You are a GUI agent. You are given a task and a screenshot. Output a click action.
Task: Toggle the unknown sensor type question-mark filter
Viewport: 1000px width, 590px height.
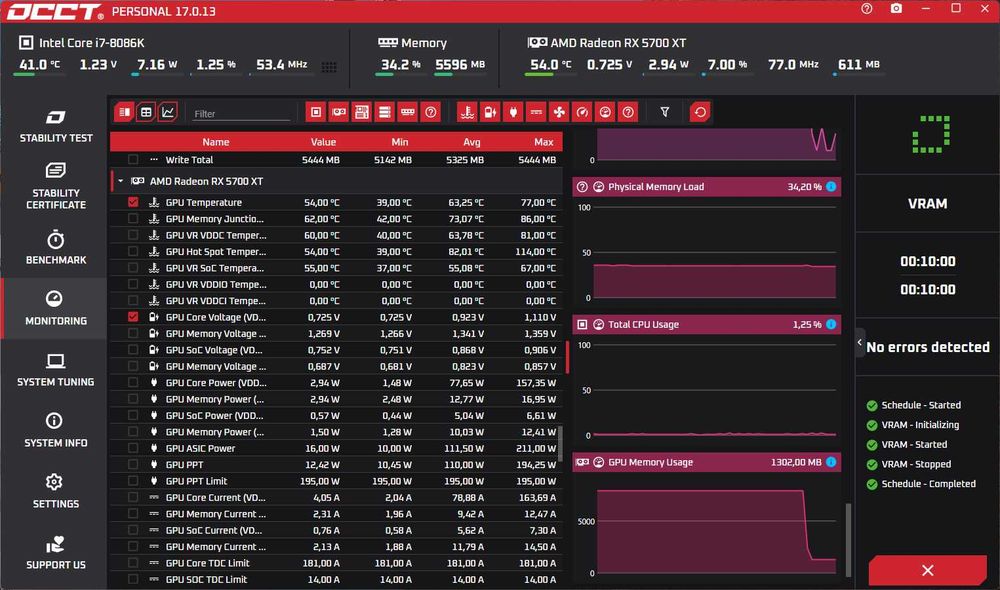(x=628, y=112)
